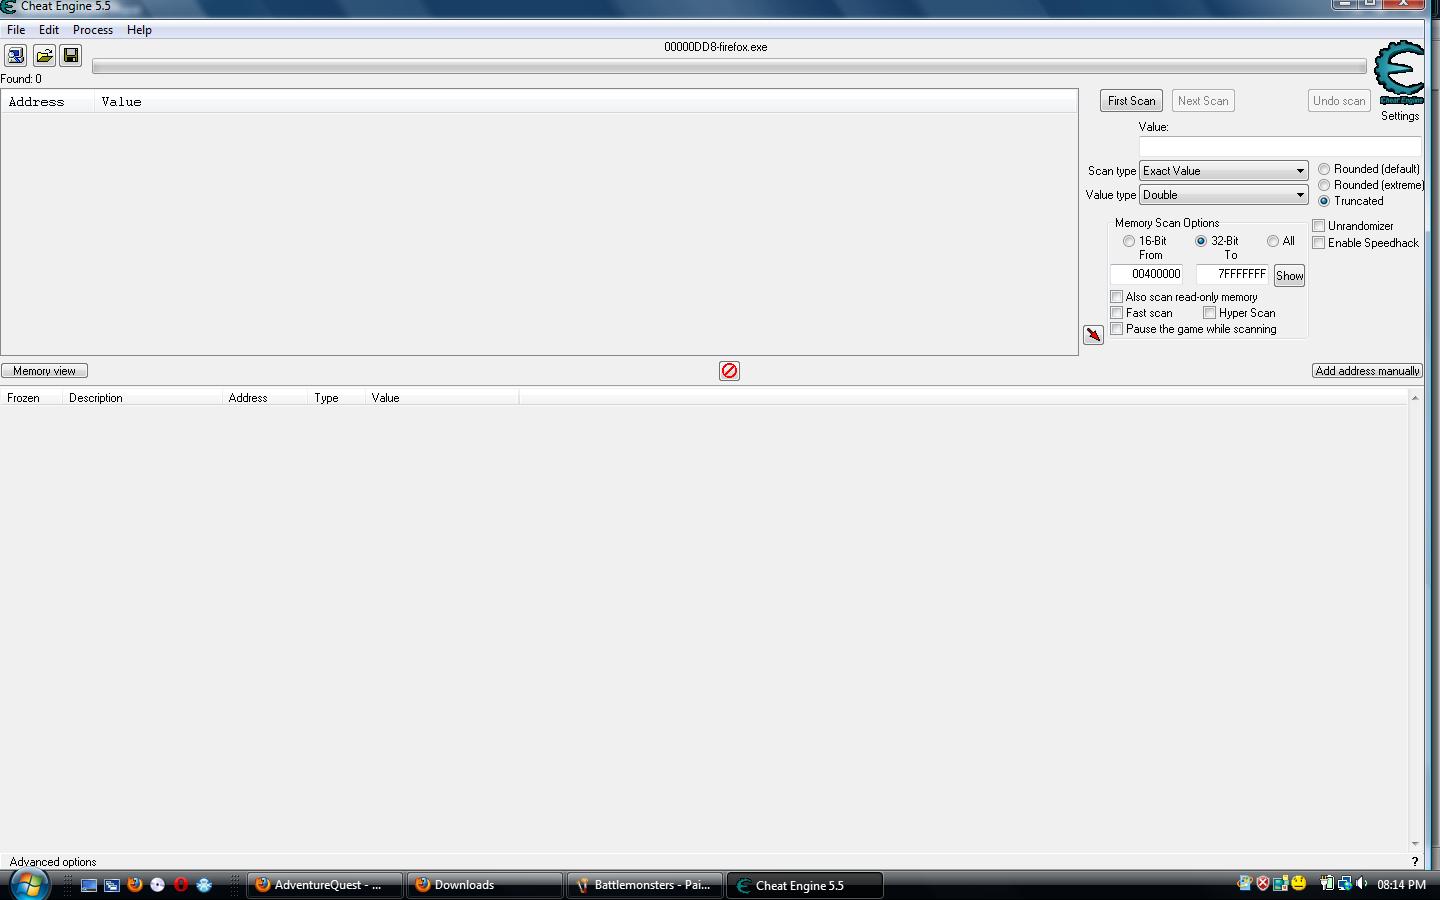The height and width of the screenshot is (900, 1440).
Task: Select the 32-Bit memory scan option
Action: (1201, 241)
